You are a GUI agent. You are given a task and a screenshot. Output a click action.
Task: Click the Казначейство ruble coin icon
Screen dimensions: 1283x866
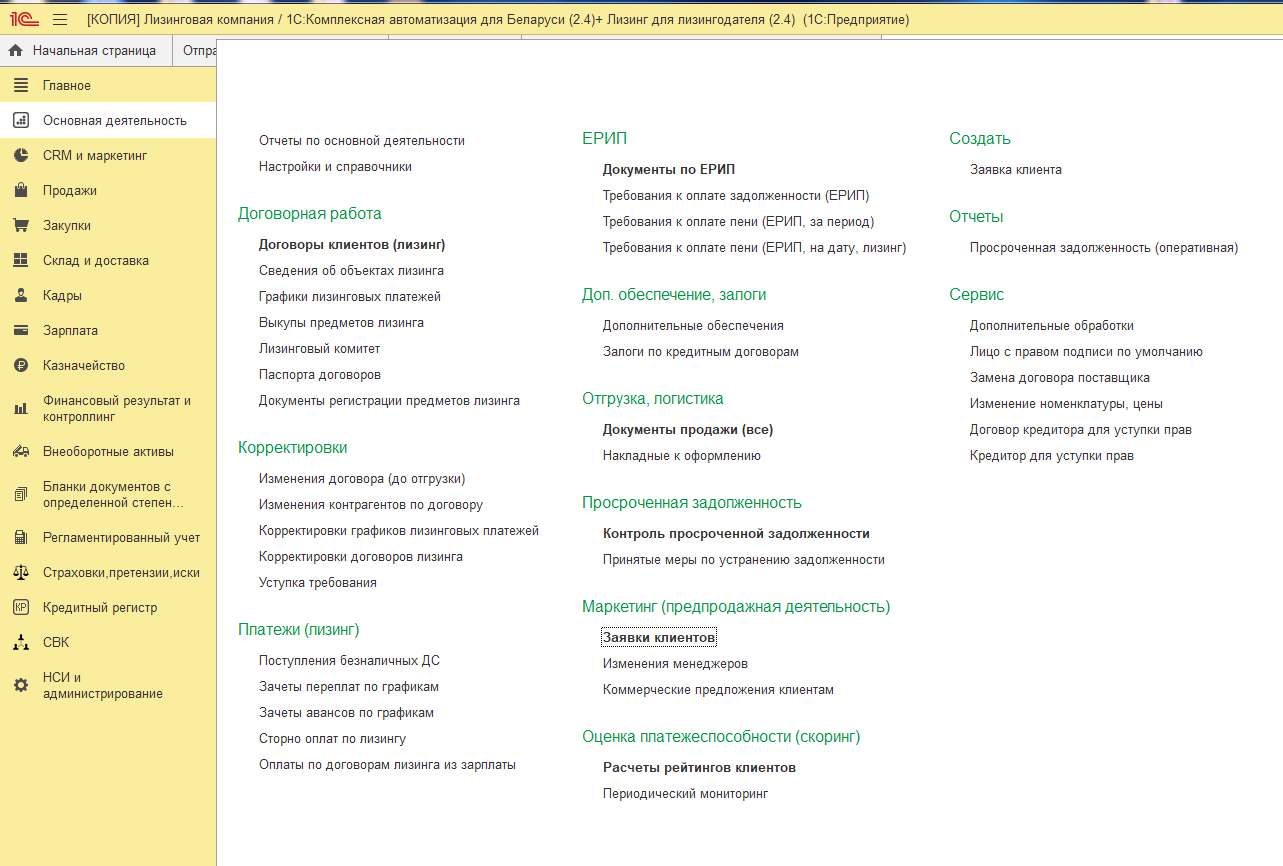[21, 366]
